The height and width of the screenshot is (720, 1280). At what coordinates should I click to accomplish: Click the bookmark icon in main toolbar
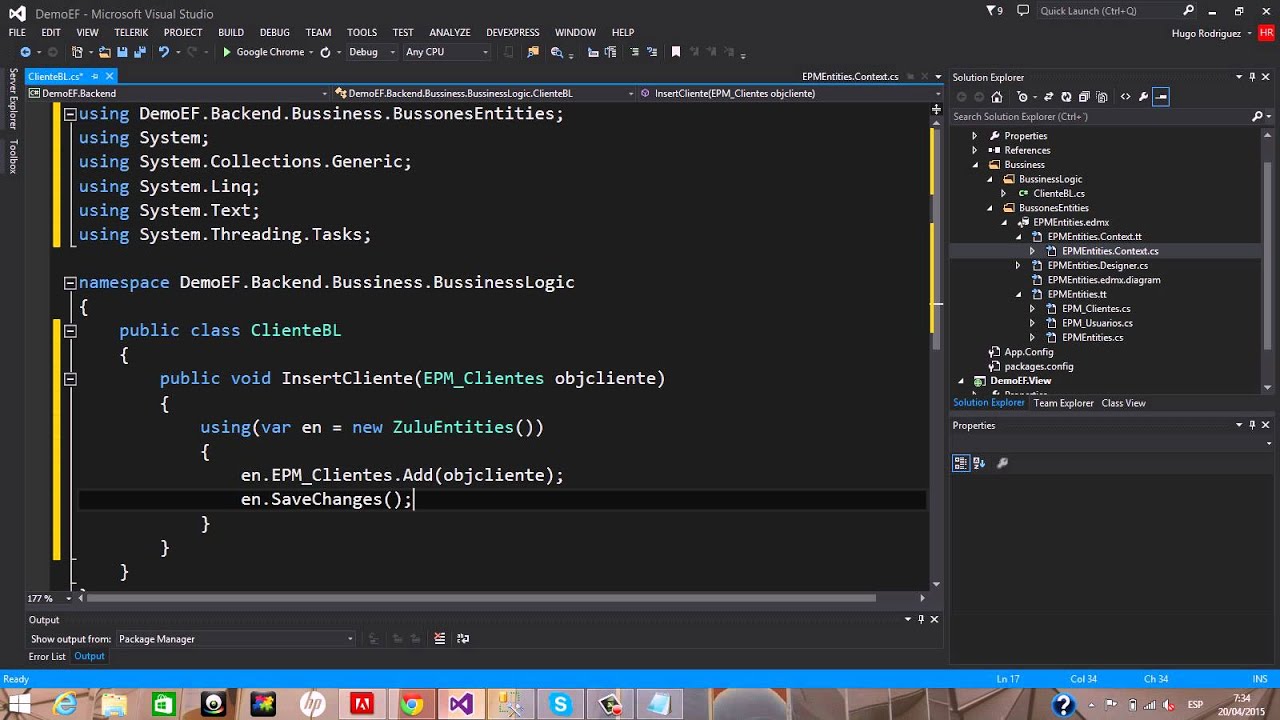pyautogui.click(x=676, y=52)
